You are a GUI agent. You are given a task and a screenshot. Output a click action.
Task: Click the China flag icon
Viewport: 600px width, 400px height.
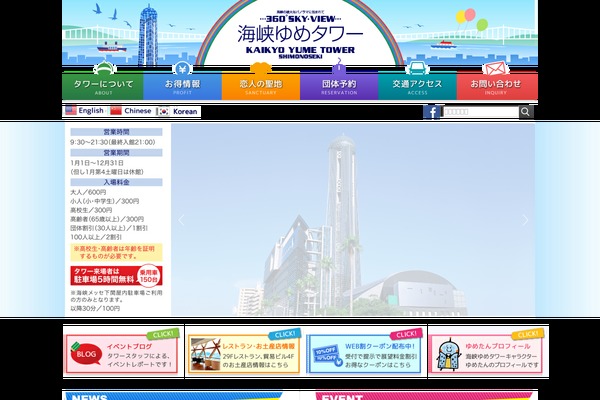pos(116,111)
